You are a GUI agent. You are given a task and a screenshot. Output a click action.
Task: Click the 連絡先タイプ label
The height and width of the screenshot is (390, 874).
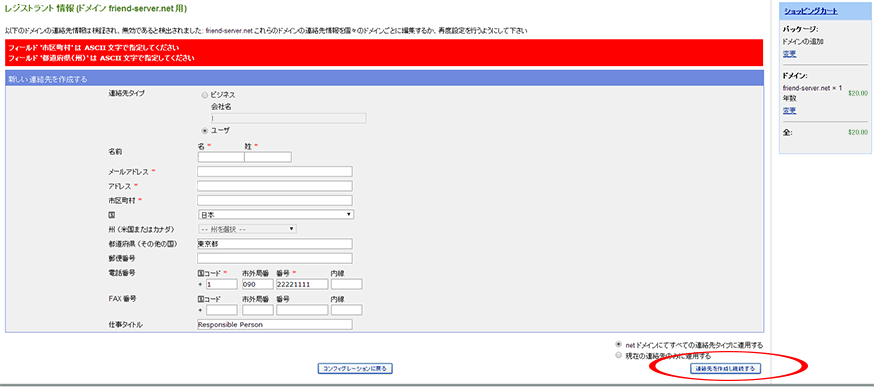[126, 93]
